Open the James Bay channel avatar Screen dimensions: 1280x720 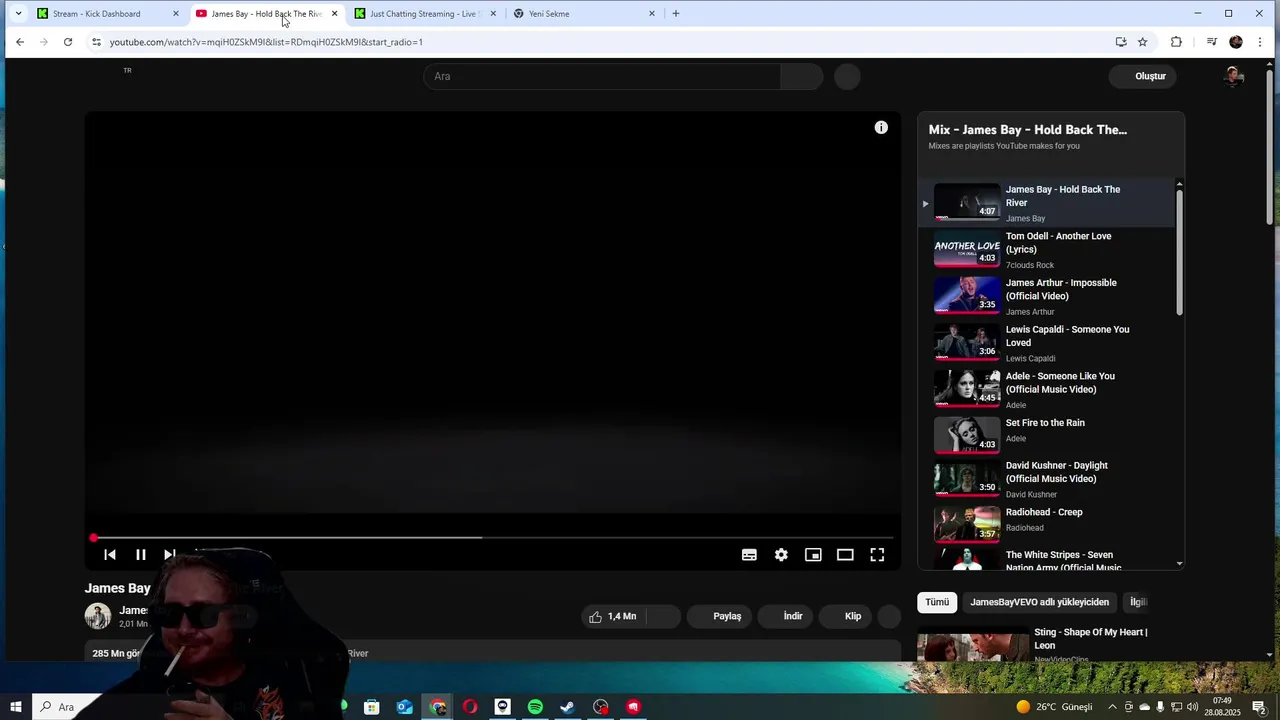click(98, 616)
